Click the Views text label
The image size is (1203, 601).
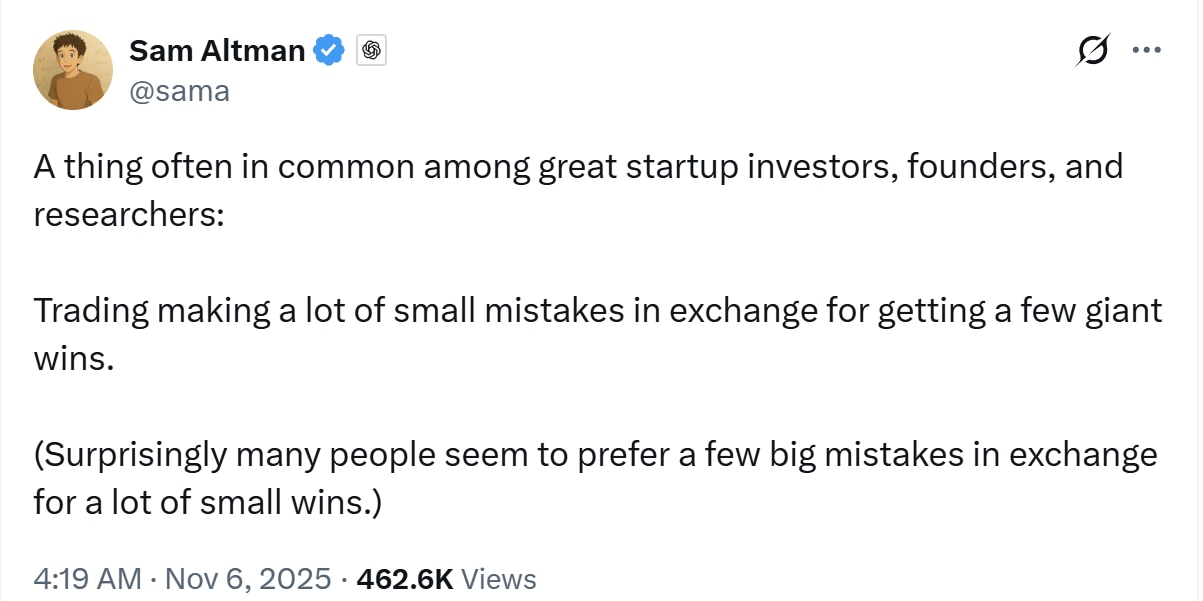click(x=502, y=579)
